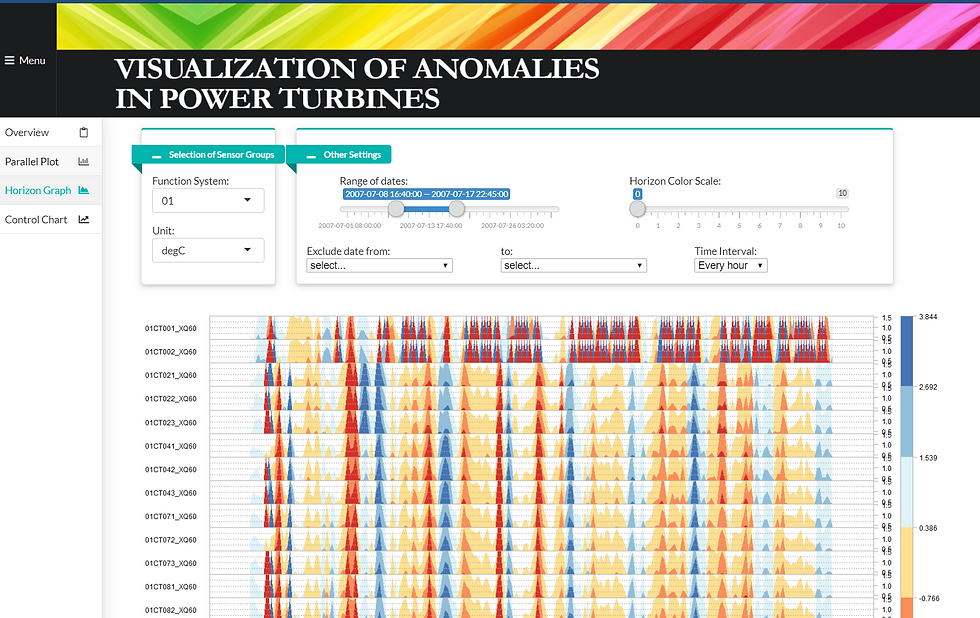Screen dimensions: 980x618
Task: Click the start handle of the date range slider
Action: 396,209
